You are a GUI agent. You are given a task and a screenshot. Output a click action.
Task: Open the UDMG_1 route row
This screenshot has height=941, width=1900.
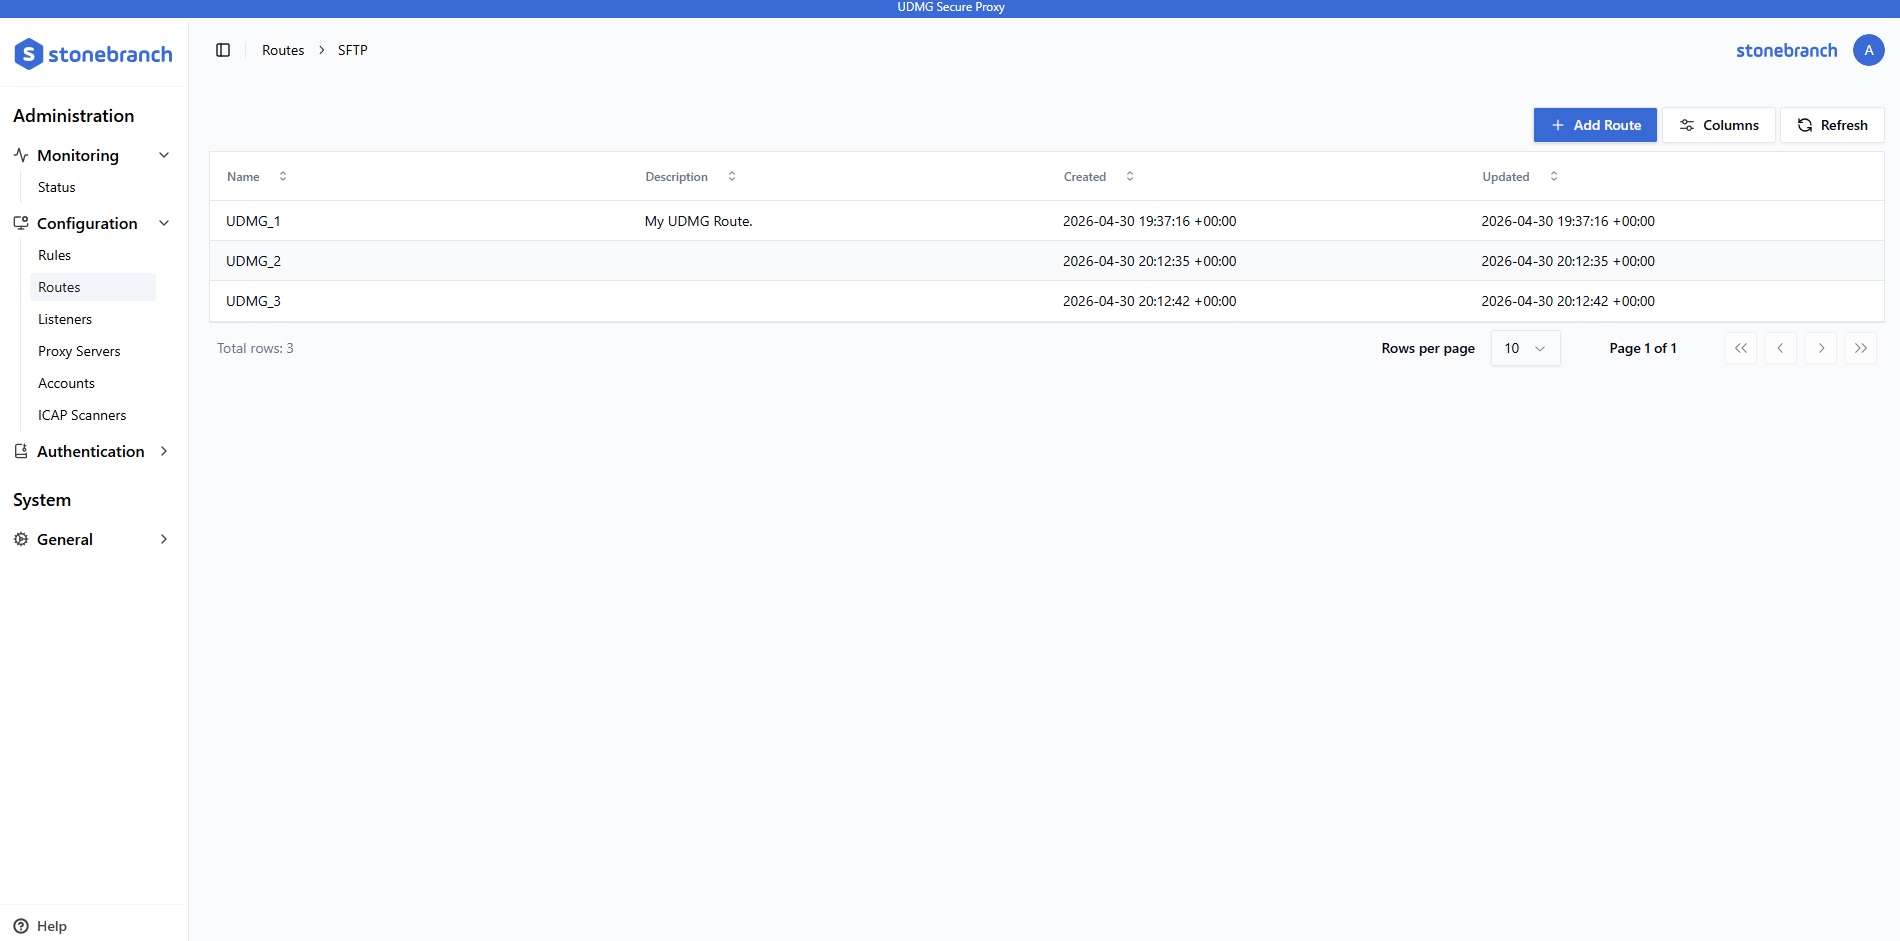point(1046,221)
